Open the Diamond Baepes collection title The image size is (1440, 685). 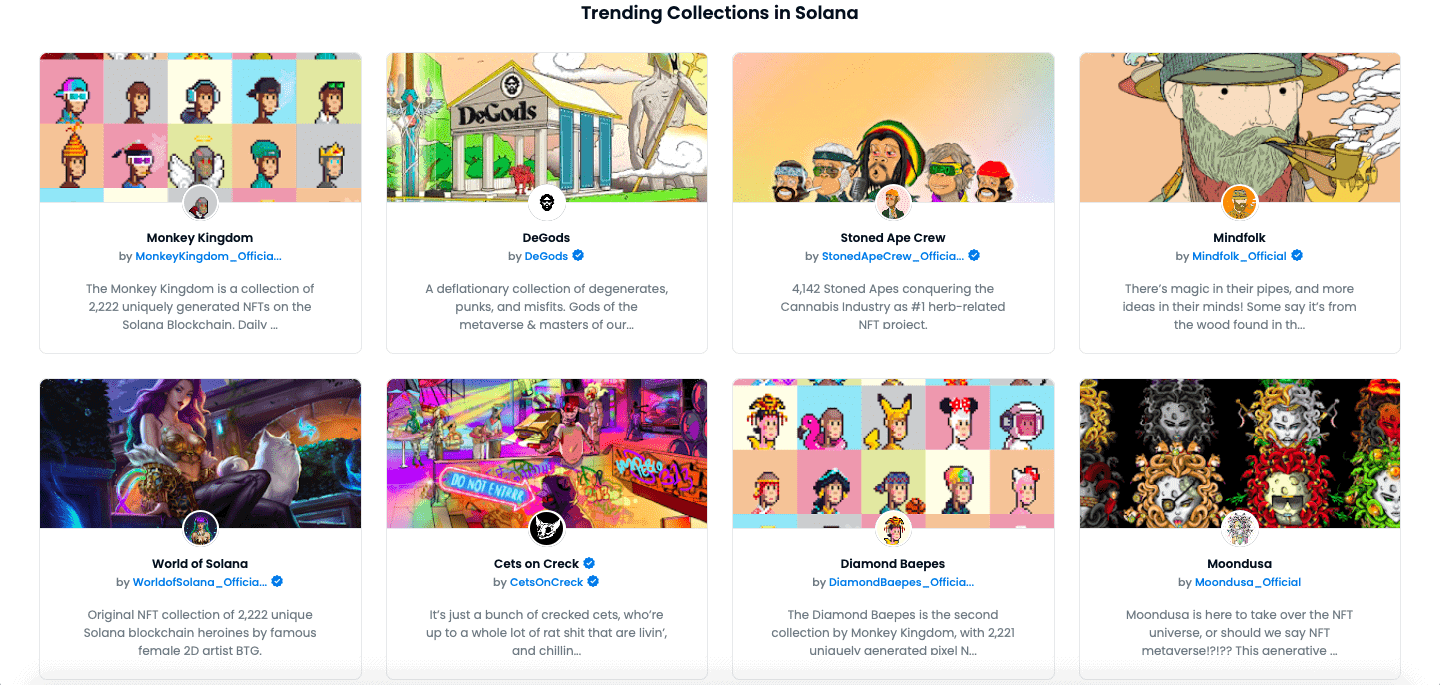[893, 563]
